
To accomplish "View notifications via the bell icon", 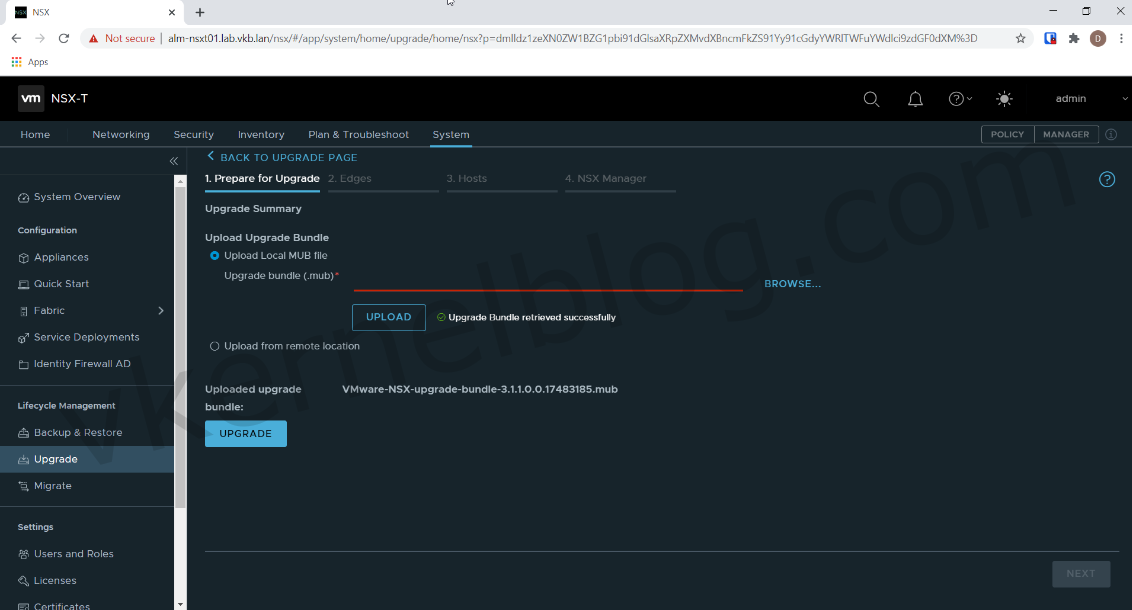I will point(915,98).
